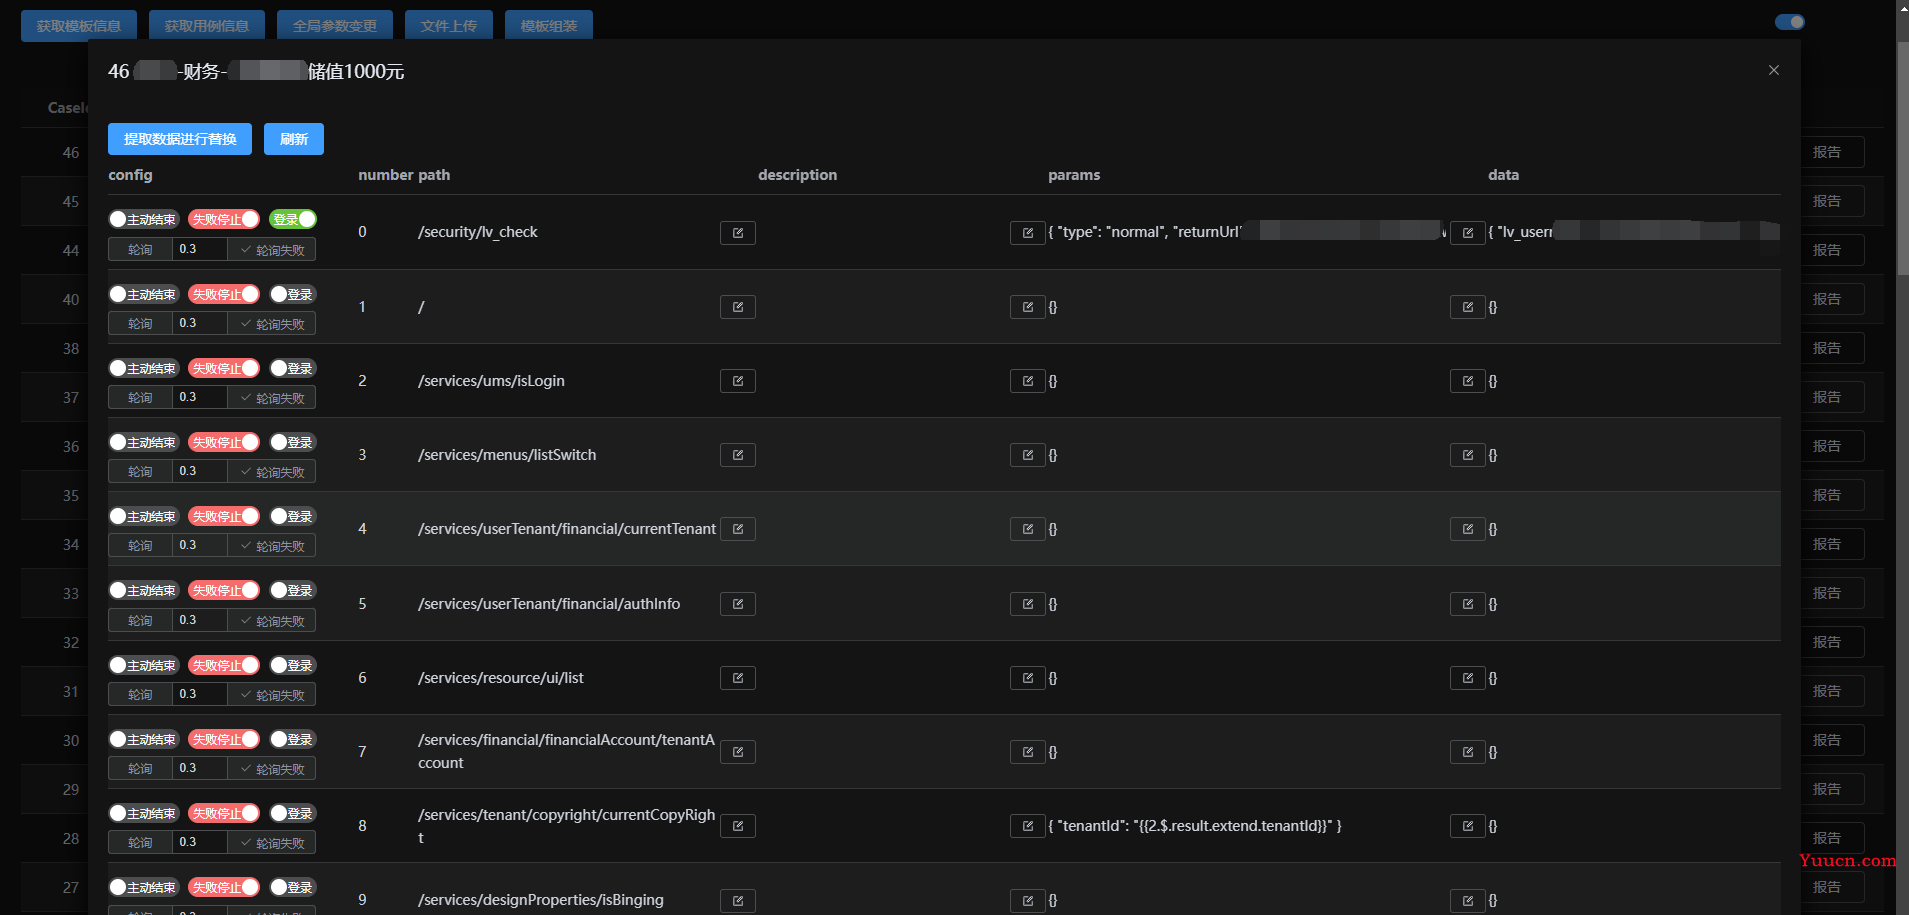Click 获取用例信息 button in top bar
1909x915 pixels.
click(207, 25)
